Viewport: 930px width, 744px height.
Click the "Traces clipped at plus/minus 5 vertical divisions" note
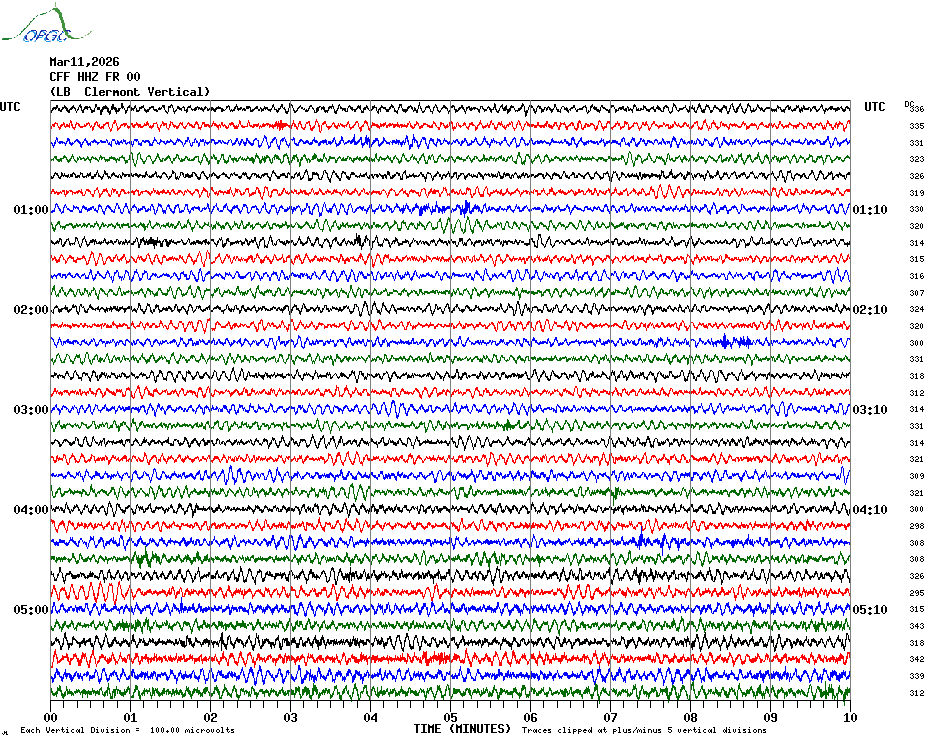644,730
